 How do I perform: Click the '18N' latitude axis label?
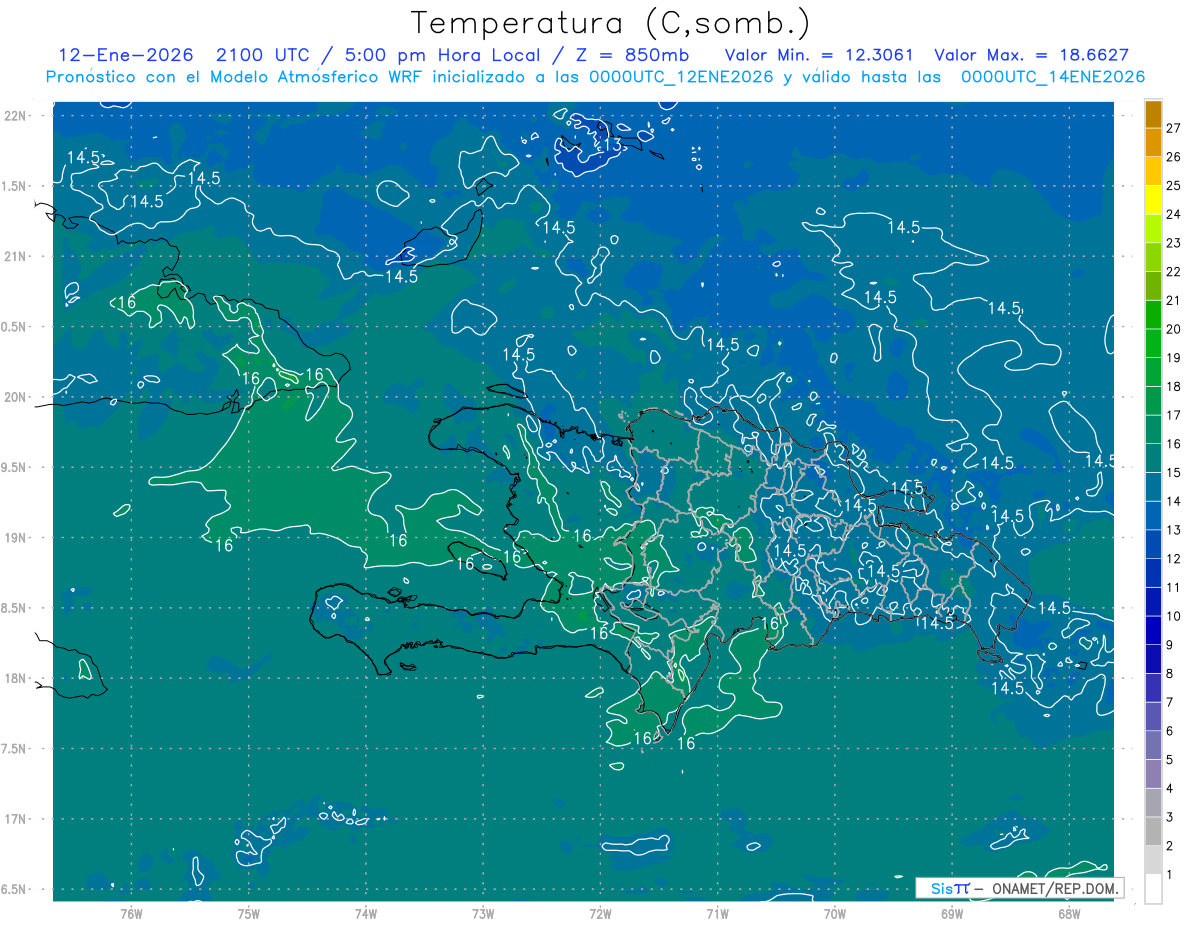click(16, 679)
